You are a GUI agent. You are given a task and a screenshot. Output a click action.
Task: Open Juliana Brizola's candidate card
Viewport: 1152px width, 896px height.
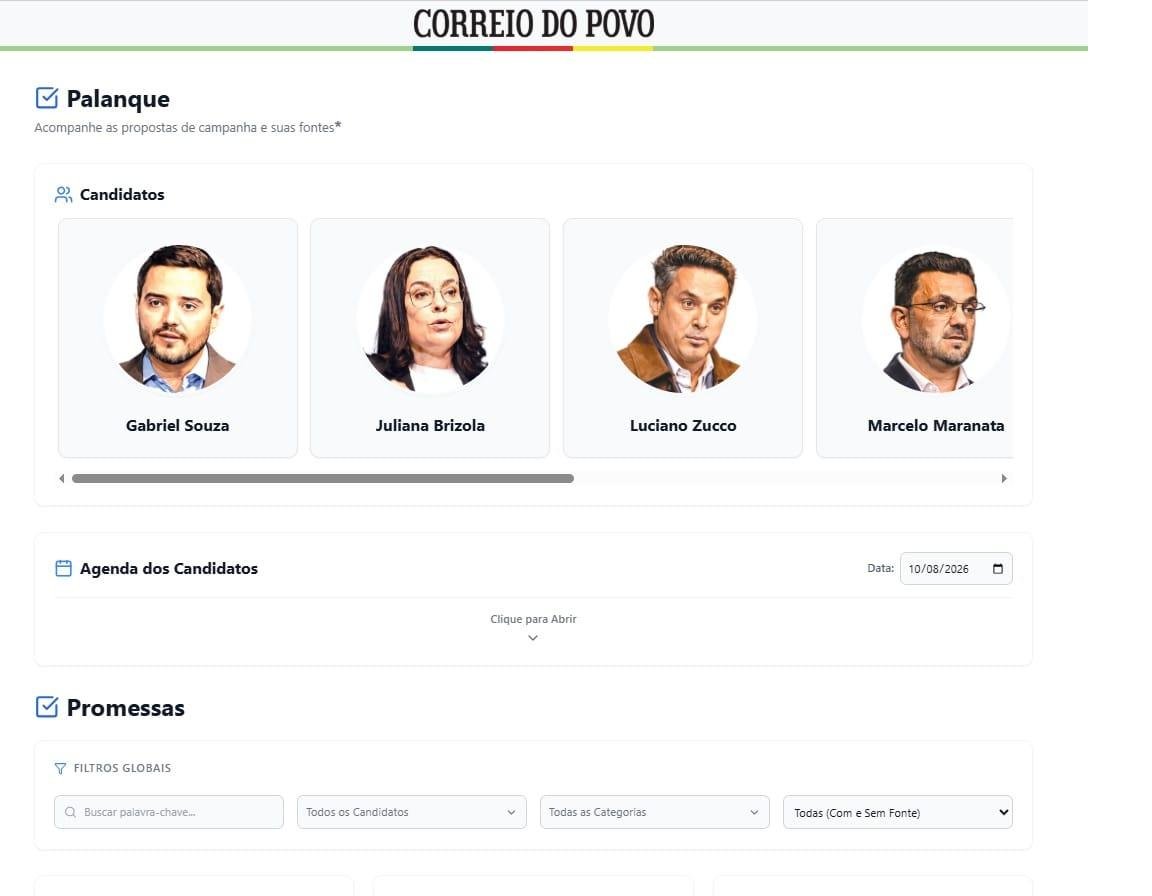430,338
